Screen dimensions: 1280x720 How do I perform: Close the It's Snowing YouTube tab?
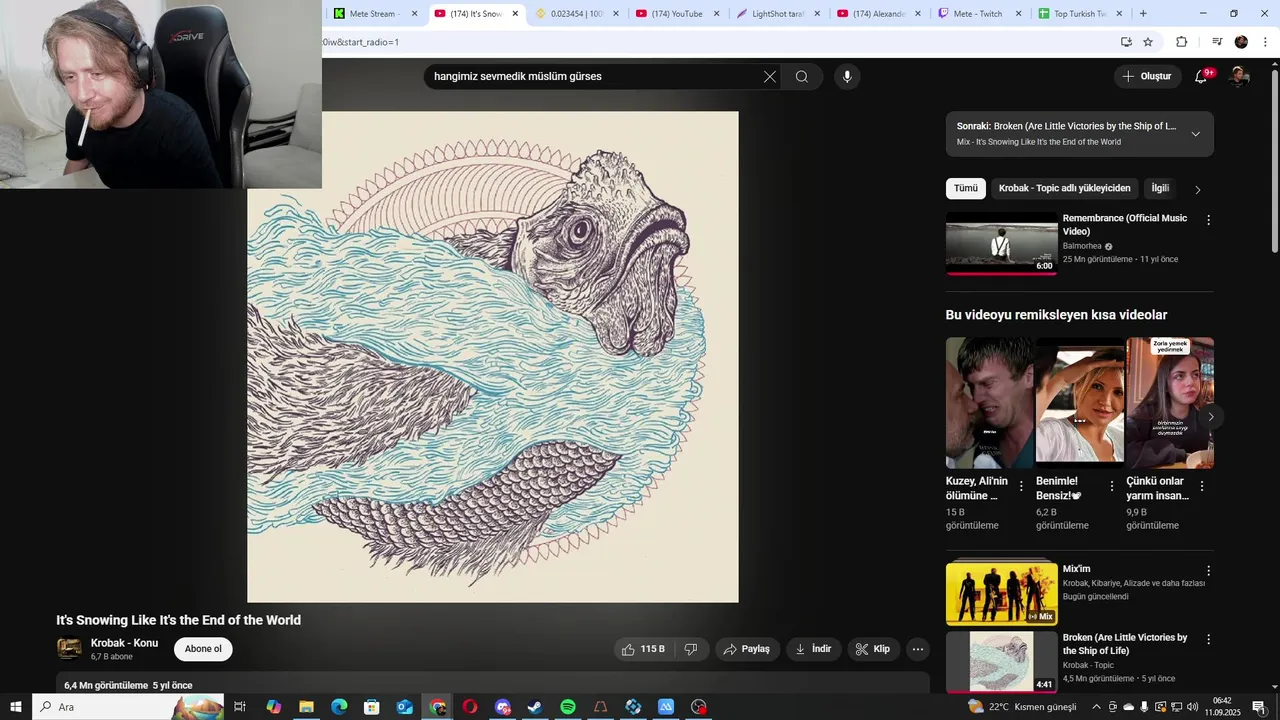tap(515, 14)
